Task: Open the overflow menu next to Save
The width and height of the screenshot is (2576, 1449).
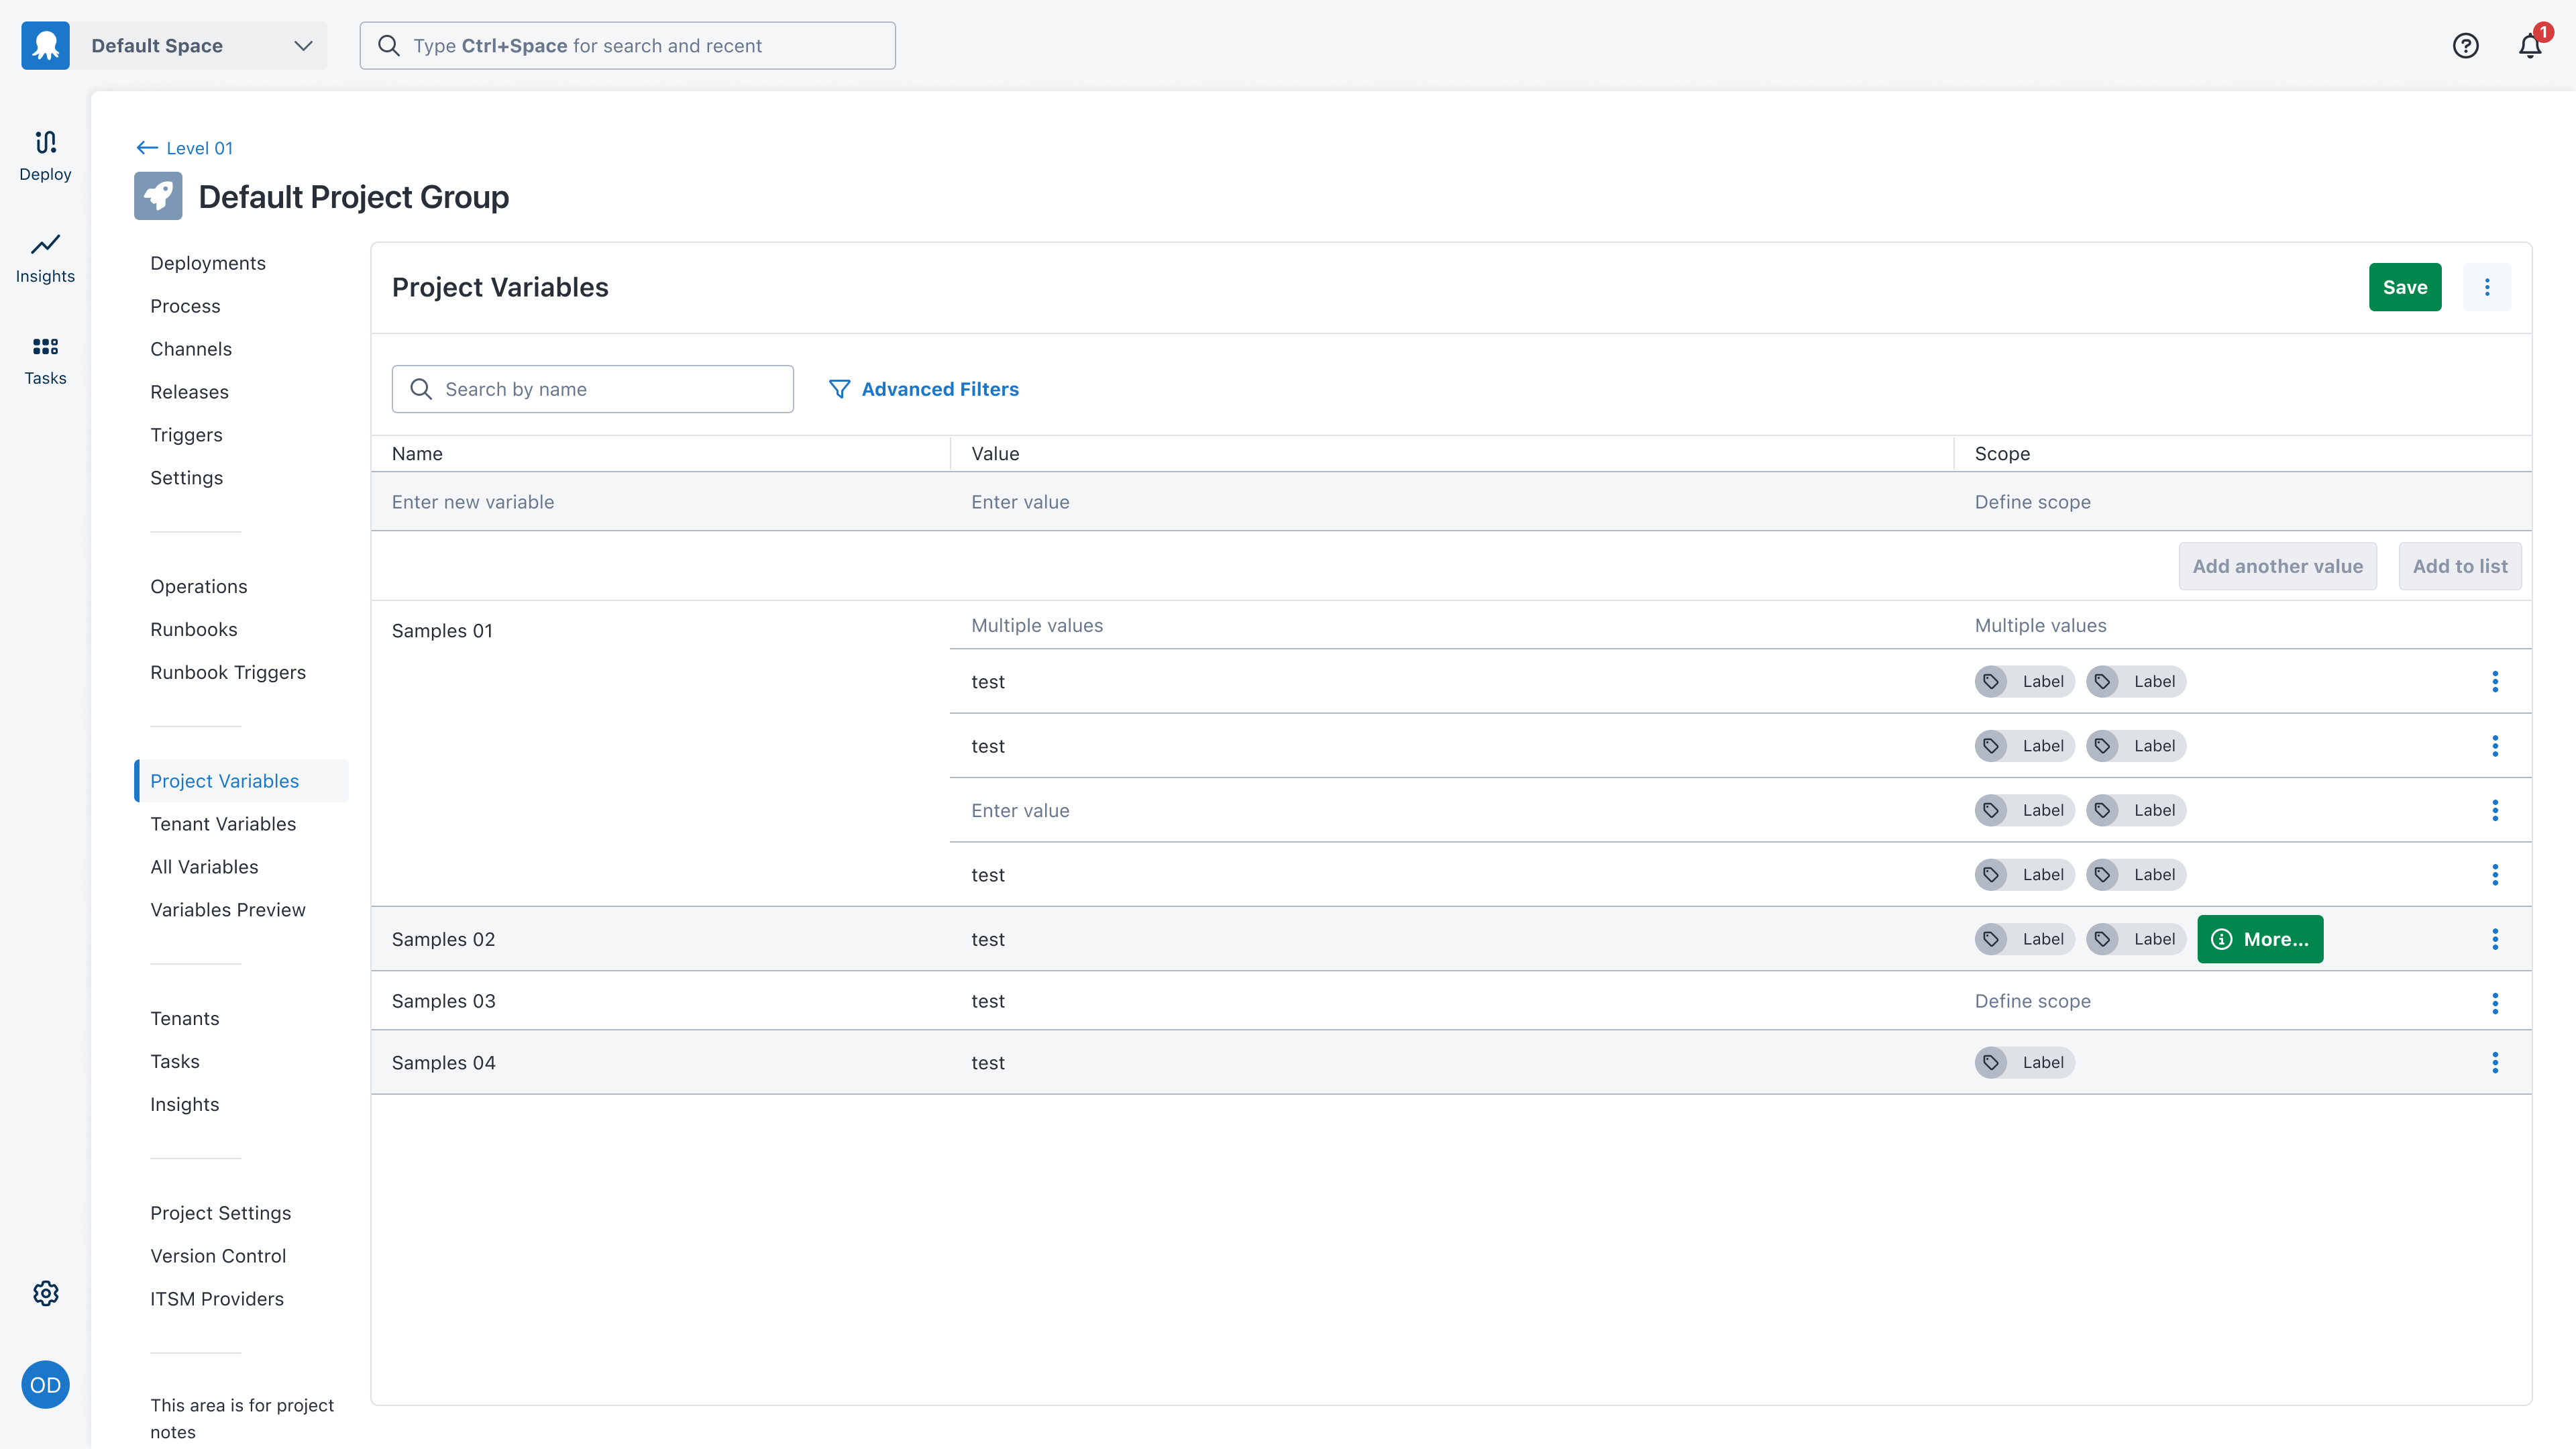Action: (2487, 287)
